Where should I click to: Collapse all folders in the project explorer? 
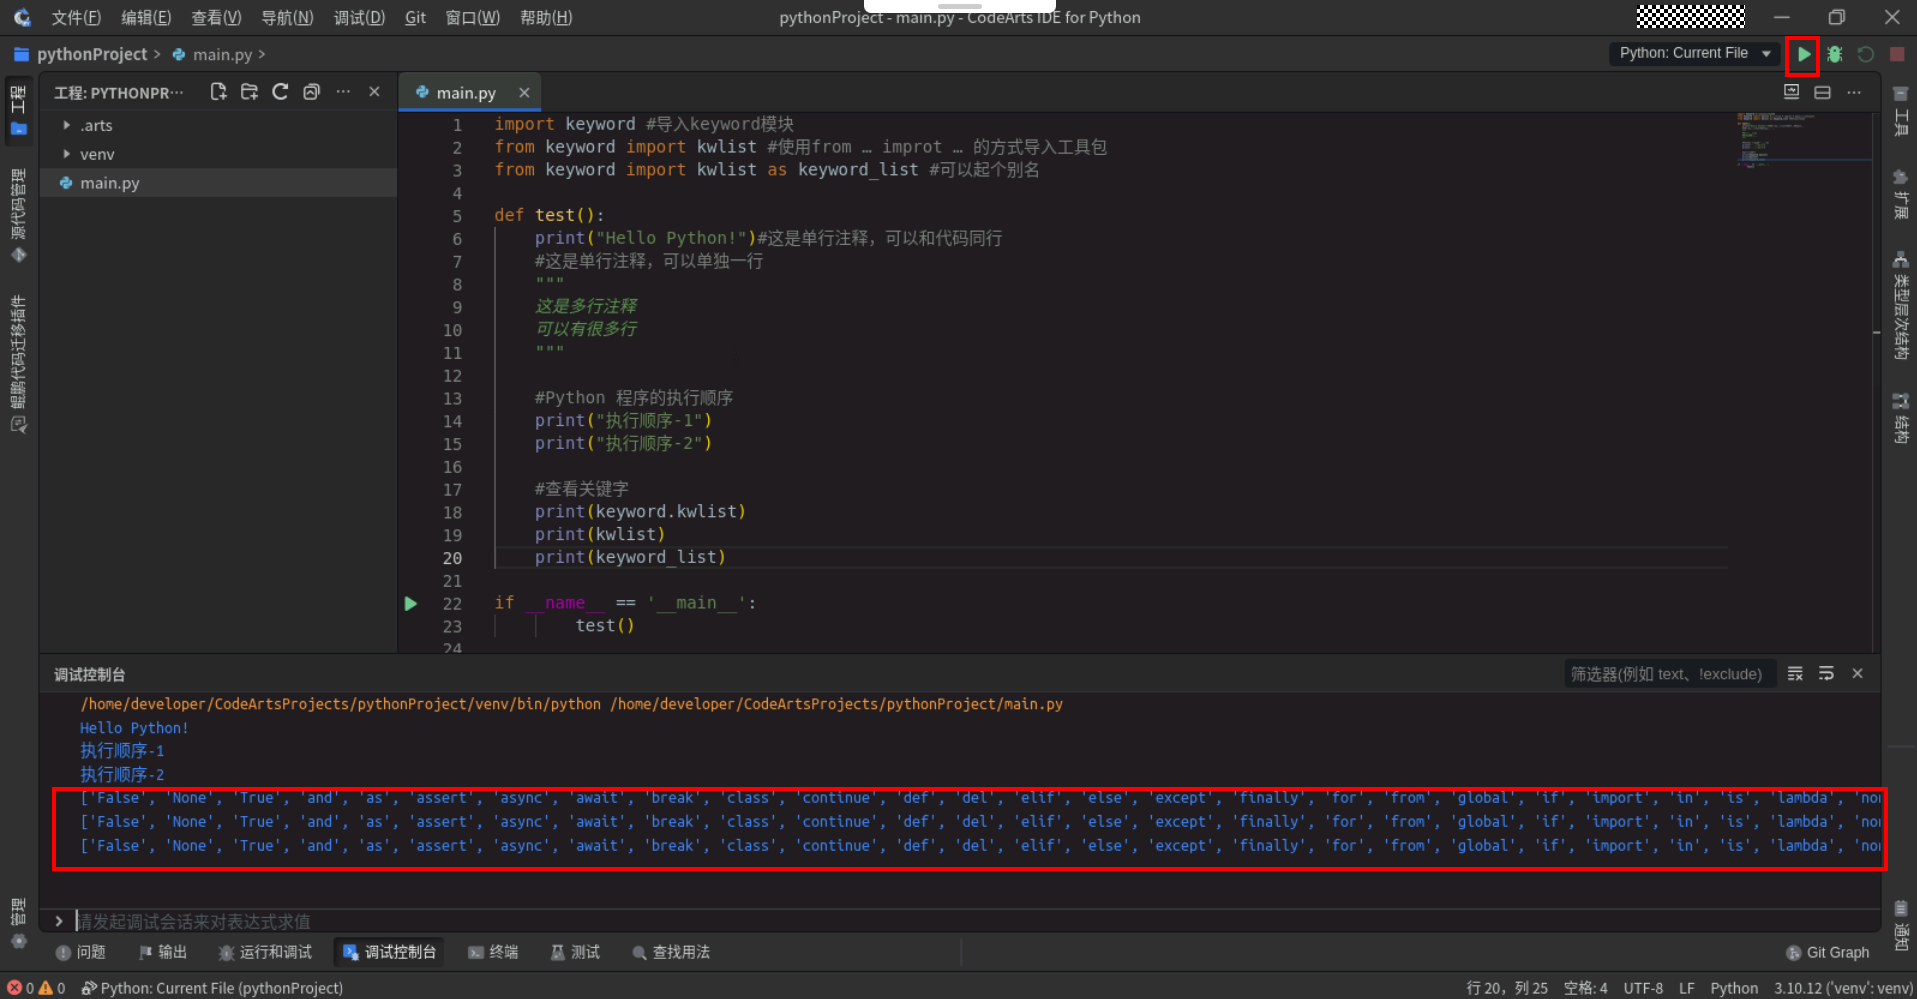(x=312, y=92)
